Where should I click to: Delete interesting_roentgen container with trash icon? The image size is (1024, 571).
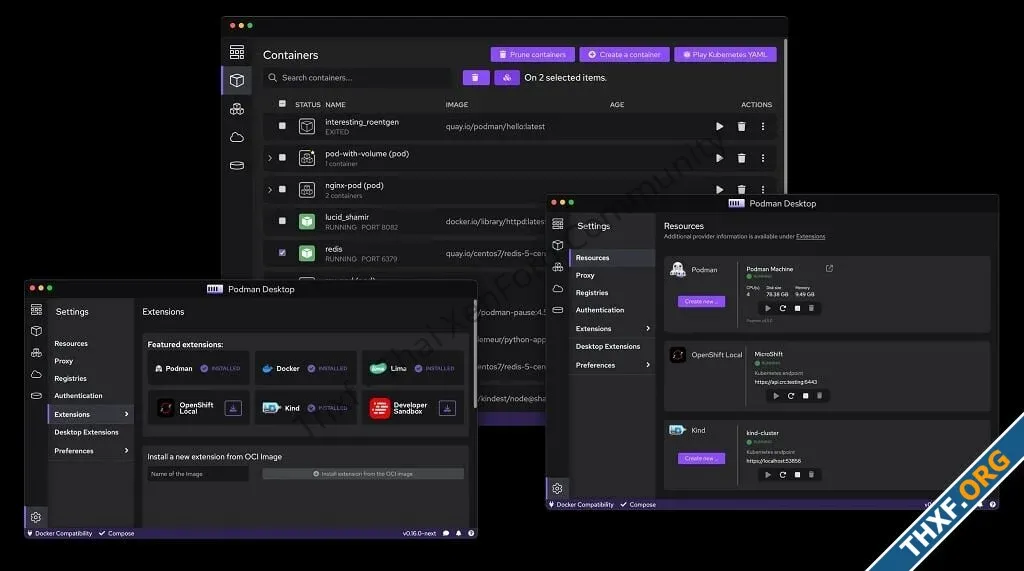coord(741,127)
